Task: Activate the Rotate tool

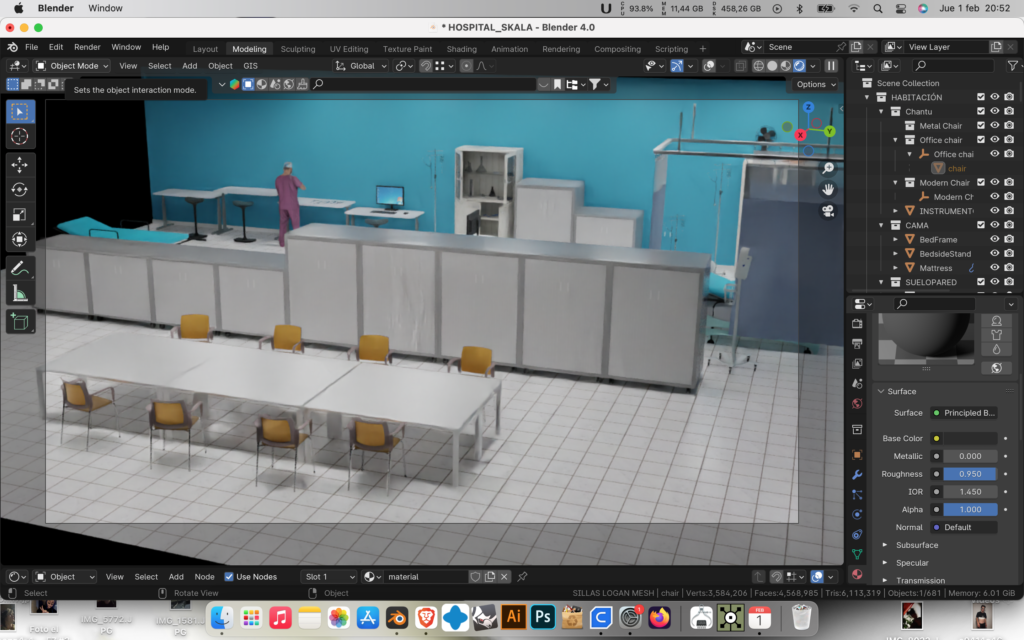Action: [x=21, y=189]
